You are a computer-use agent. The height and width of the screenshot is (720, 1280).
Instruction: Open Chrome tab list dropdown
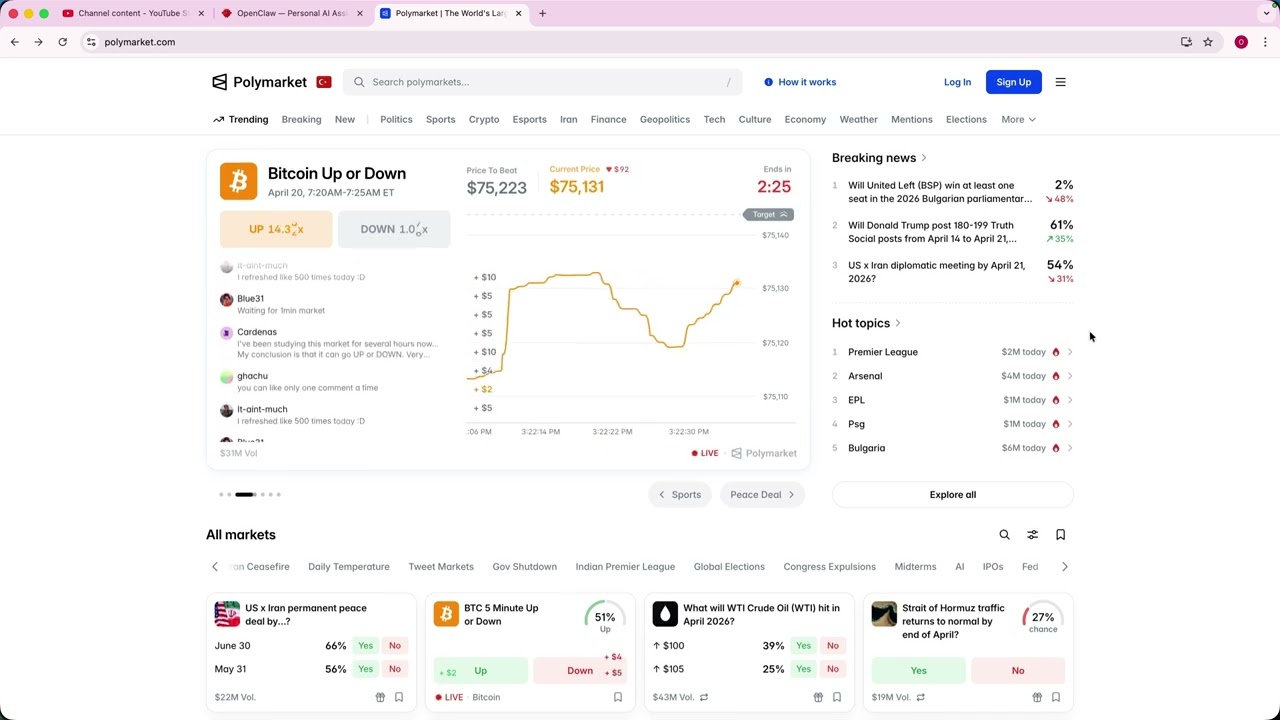tap(1266, 13)
